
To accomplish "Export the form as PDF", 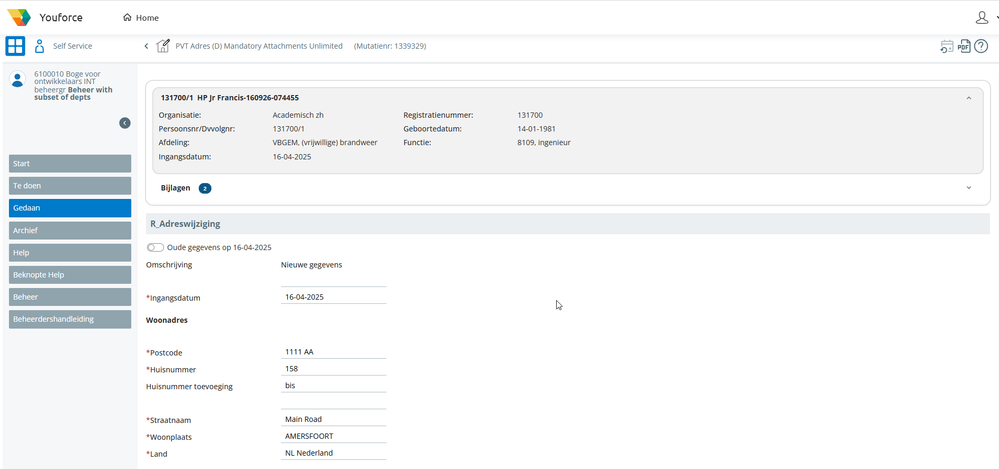I will [964, 46].
